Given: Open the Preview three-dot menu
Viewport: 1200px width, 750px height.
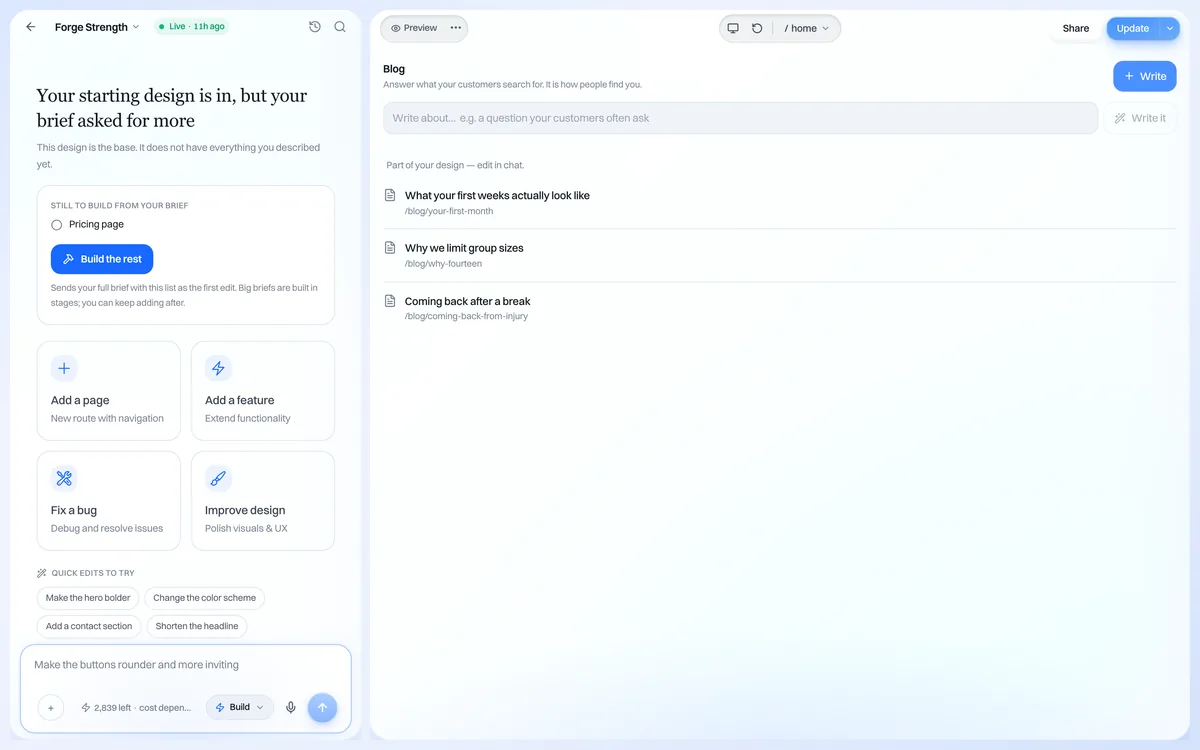Looking at the screenshot, I should pyautogui.click(x=456, y=28).
